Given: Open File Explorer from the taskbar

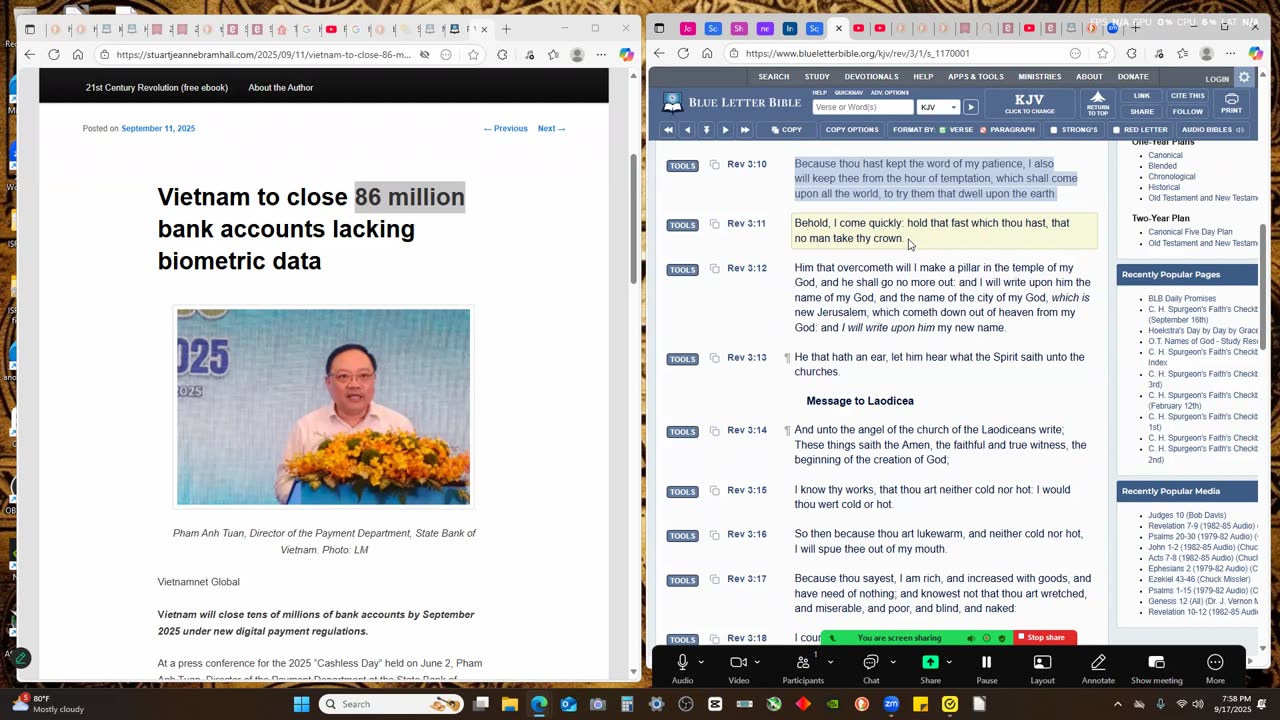Looking at the screenshot, I should [x=510, y=704].
